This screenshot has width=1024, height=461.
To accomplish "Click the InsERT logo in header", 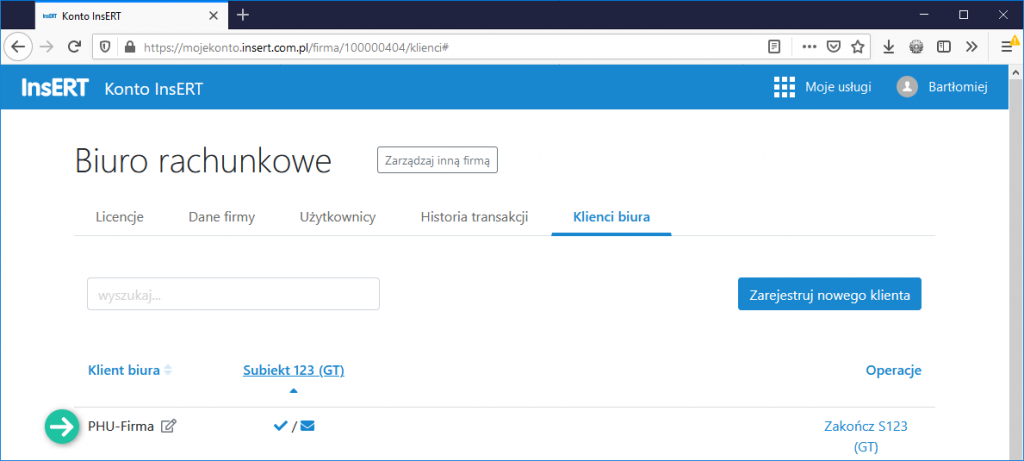I will [55, 87].
